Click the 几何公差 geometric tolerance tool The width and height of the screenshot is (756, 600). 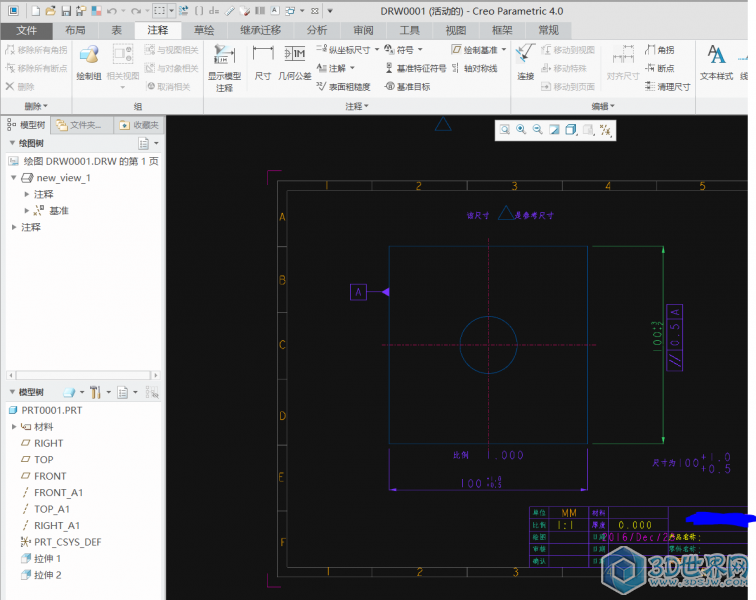(x=295, y=62)
